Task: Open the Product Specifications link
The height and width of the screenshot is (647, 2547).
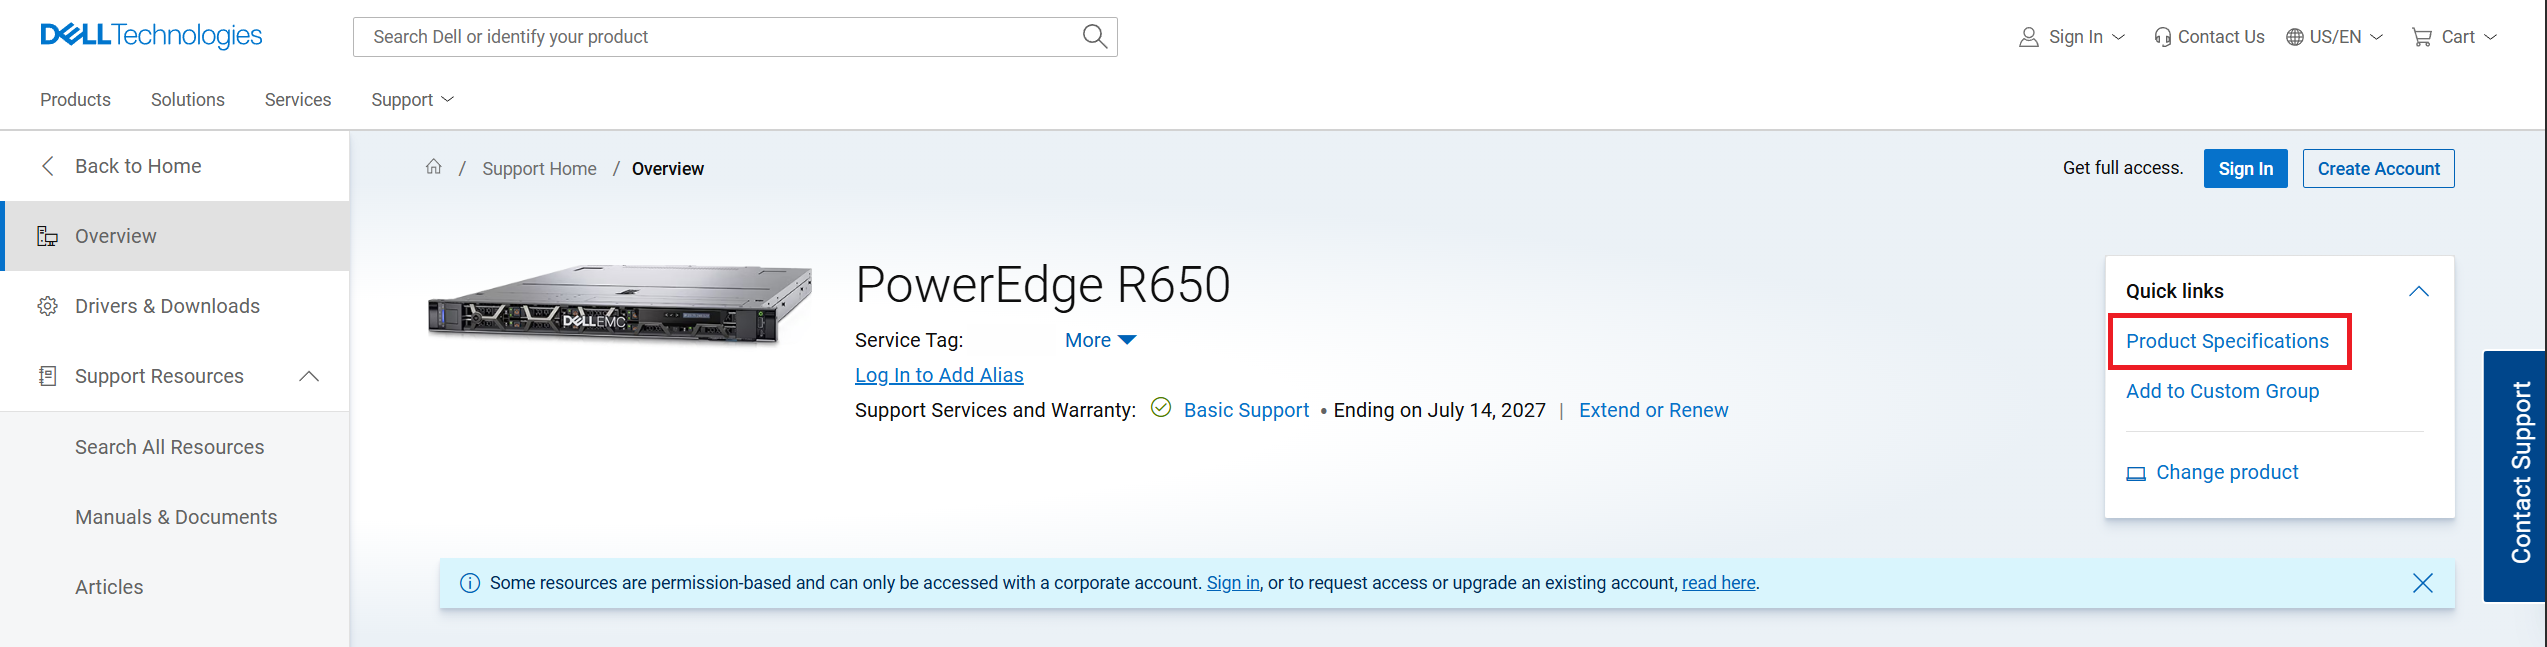Action: coord(2227,341)
